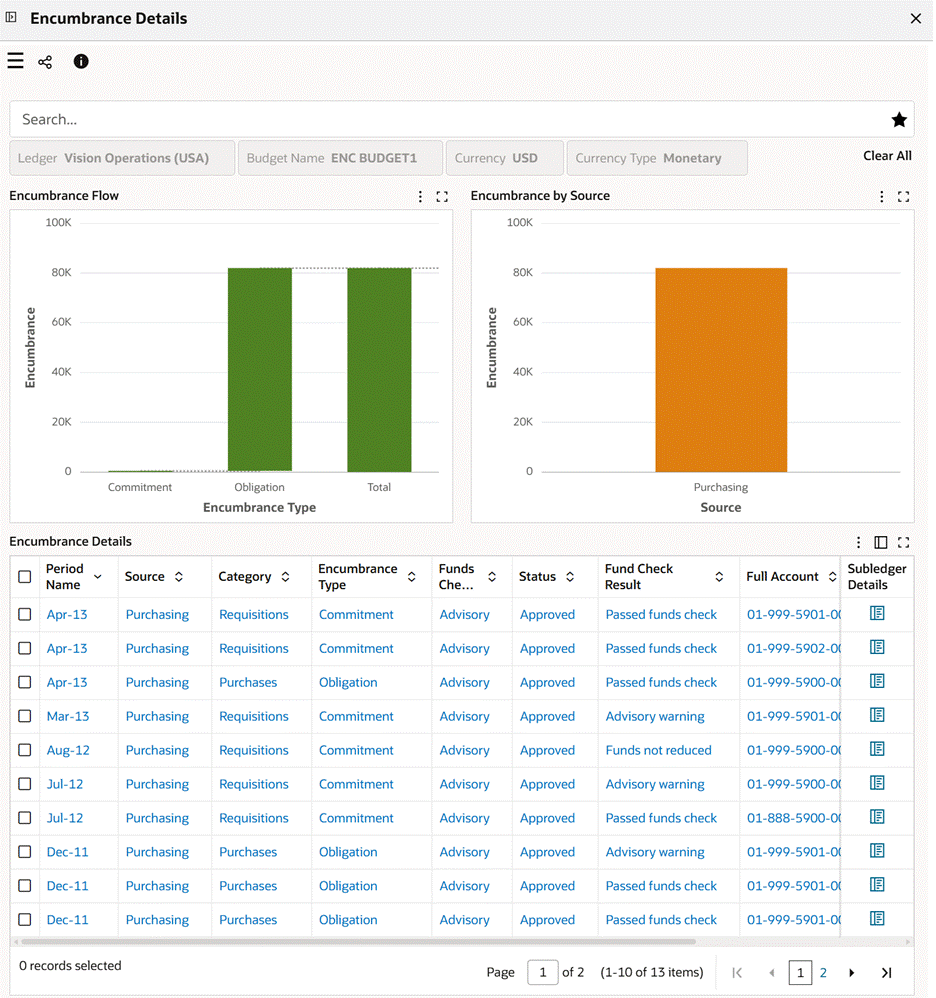Toggle table column layout icon
Screen dimensions: 936x998
(881, 542)
